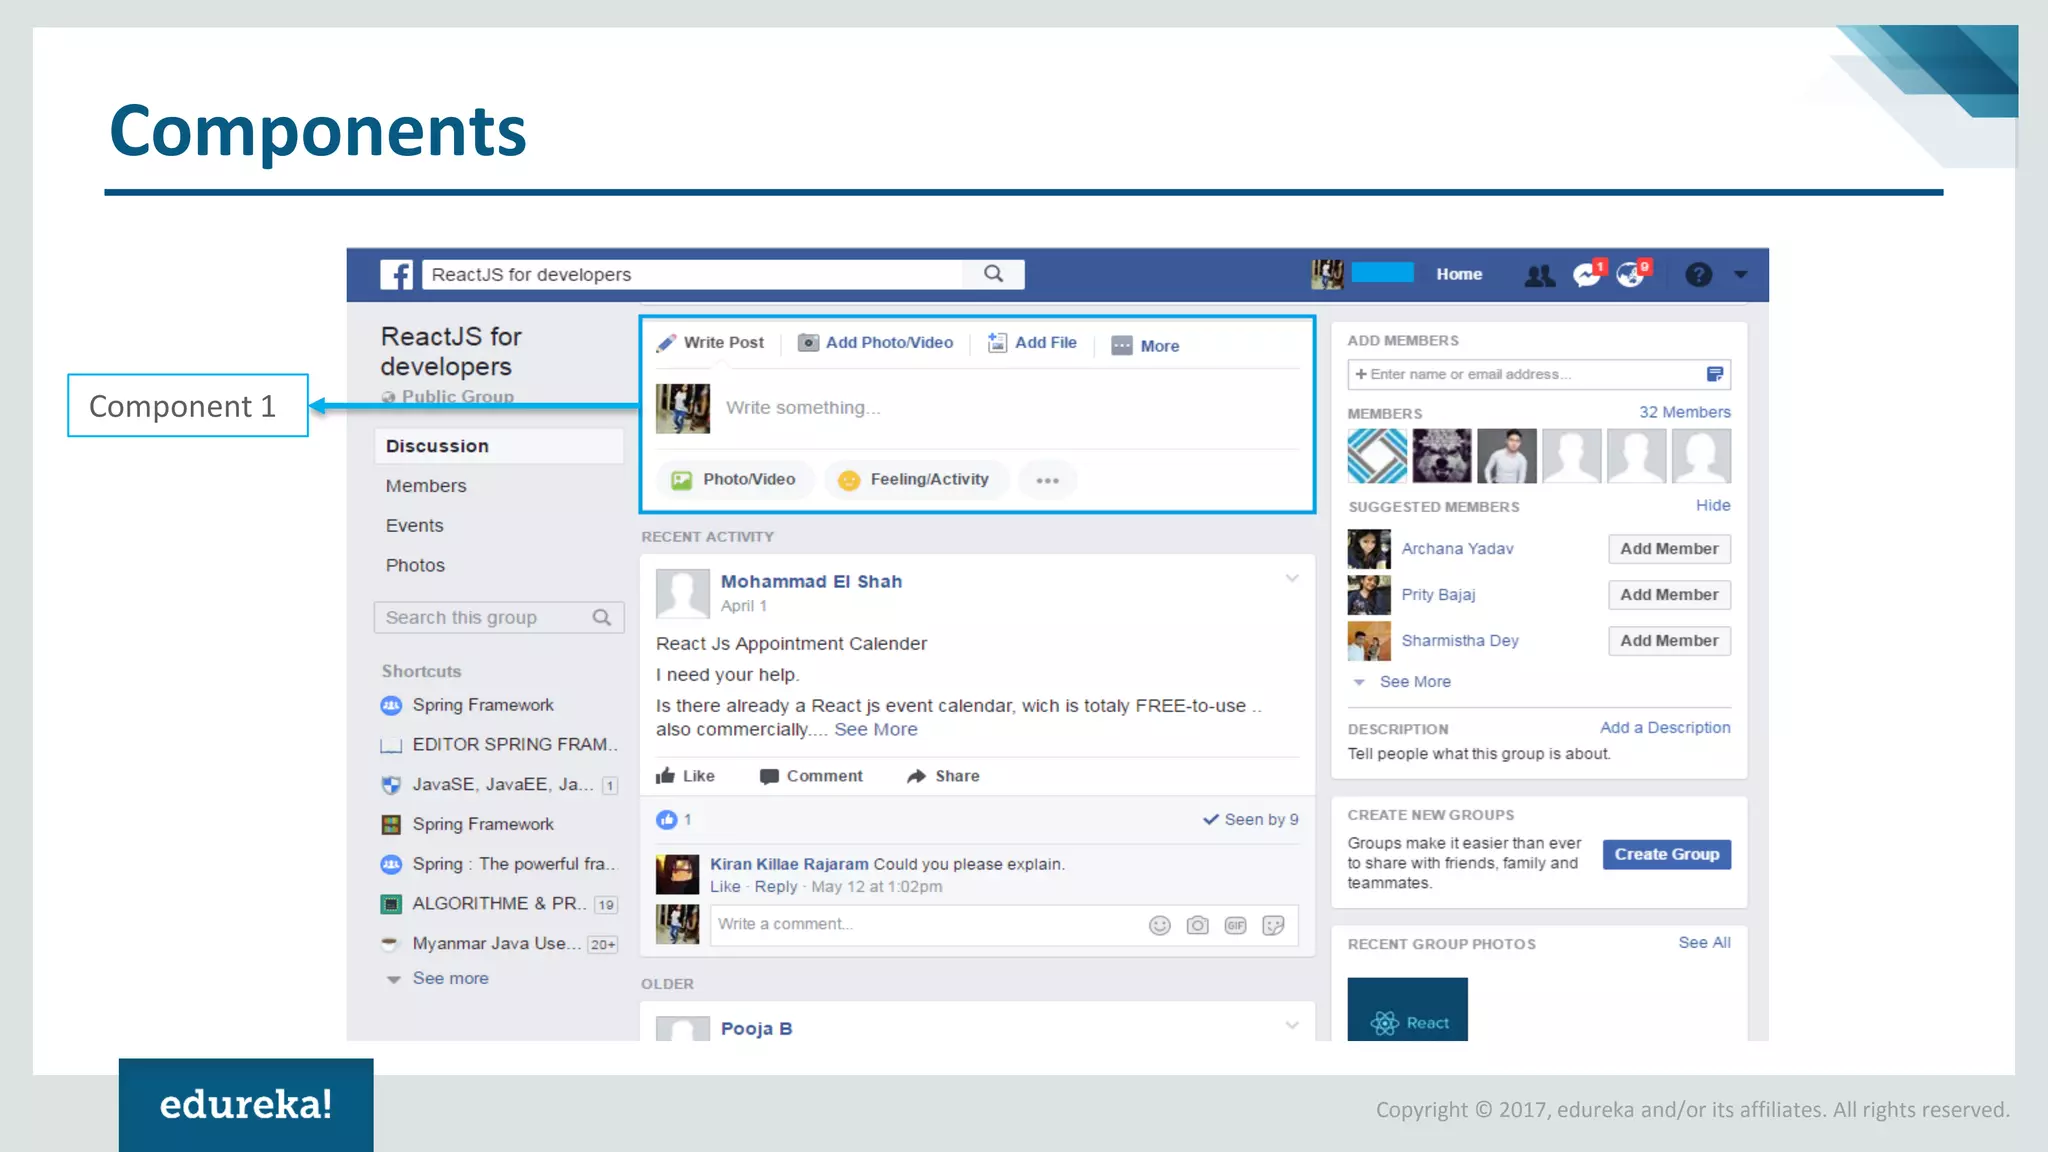Open the Photos section
The height and width of the screenshot is (1152, 2048).
(x=415, y=566)
